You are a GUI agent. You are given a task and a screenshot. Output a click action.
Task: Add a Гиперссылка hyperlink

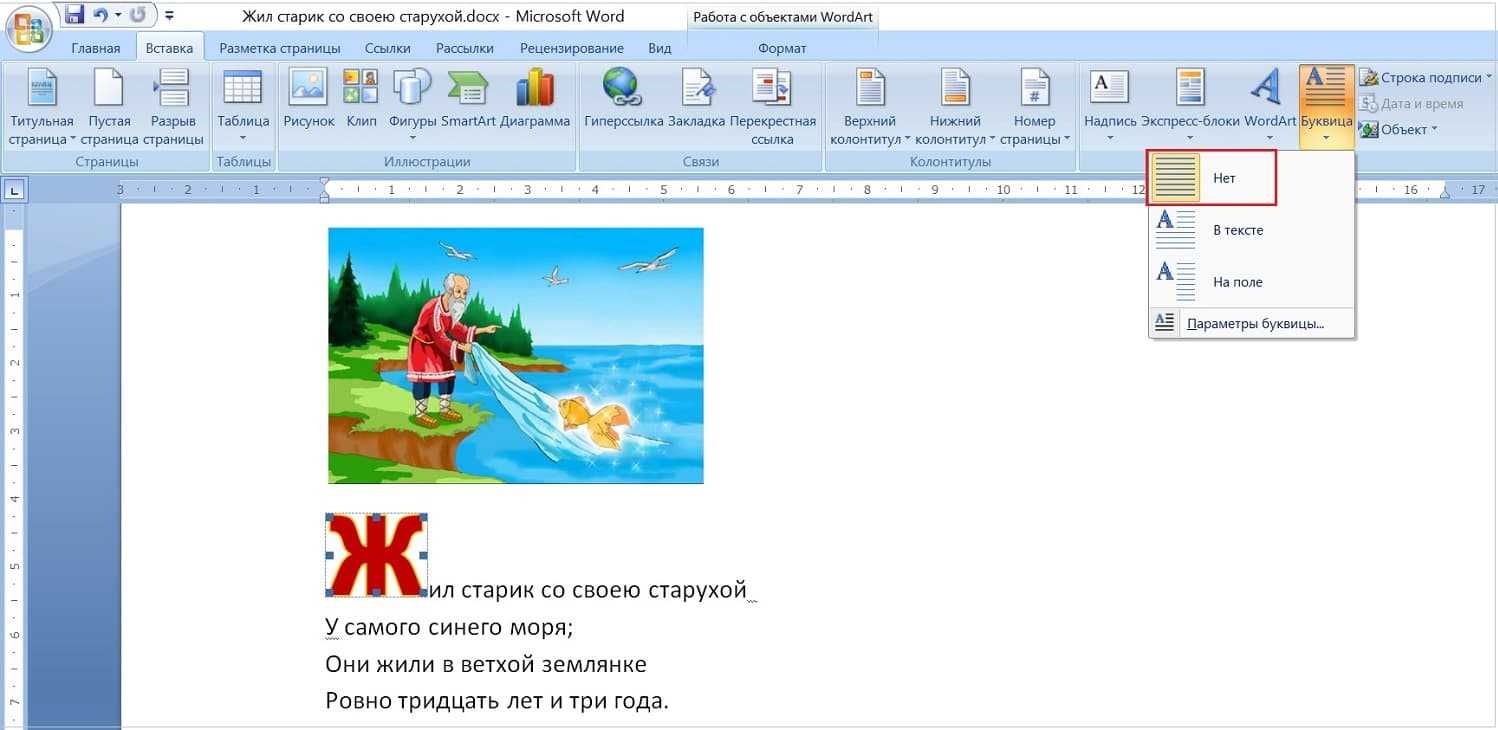tap(623, 99)
